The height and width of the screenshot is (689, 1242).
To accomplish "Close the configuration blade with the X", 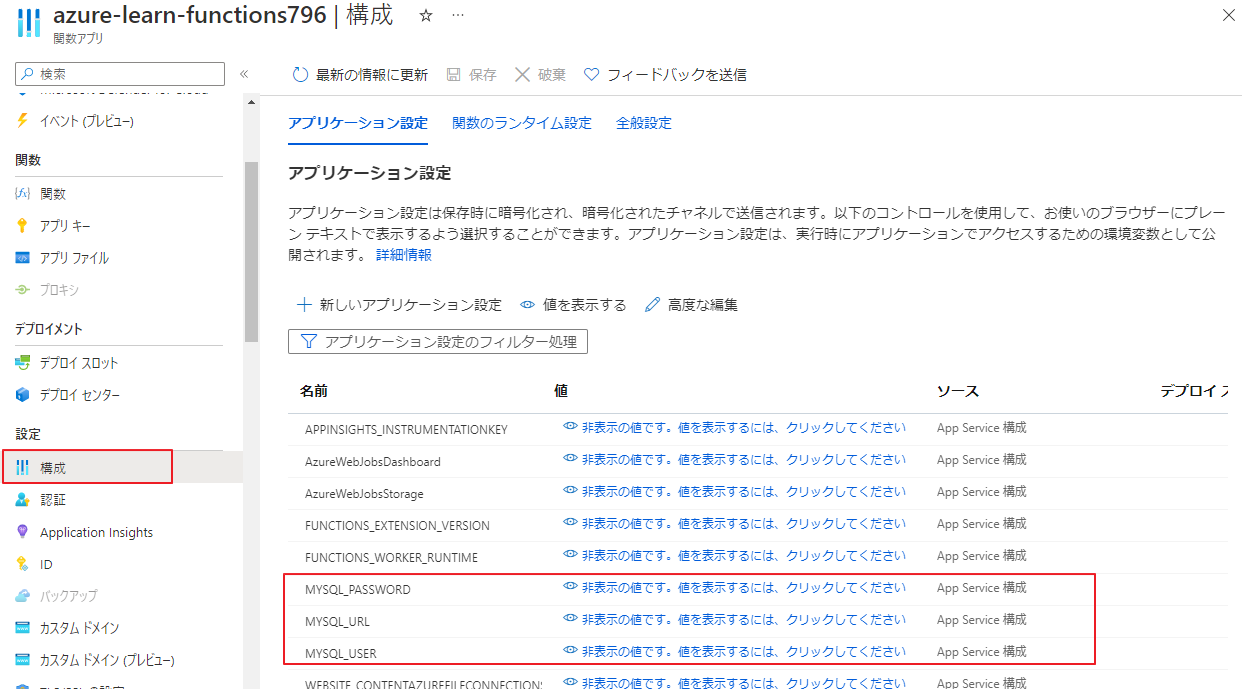I will [1228, 15].
